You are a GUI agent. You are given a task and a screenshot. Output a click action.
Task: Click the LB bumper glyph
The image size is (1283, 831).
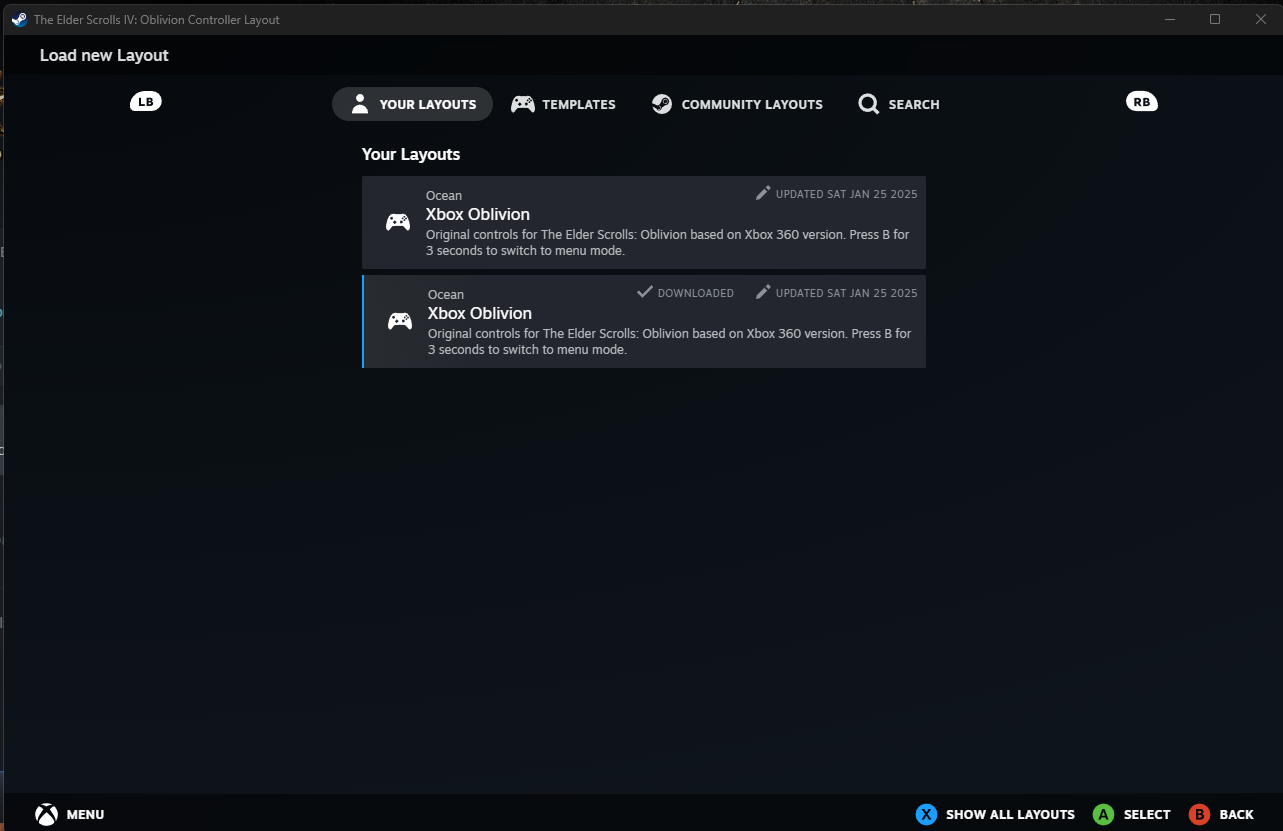[146, 101]
